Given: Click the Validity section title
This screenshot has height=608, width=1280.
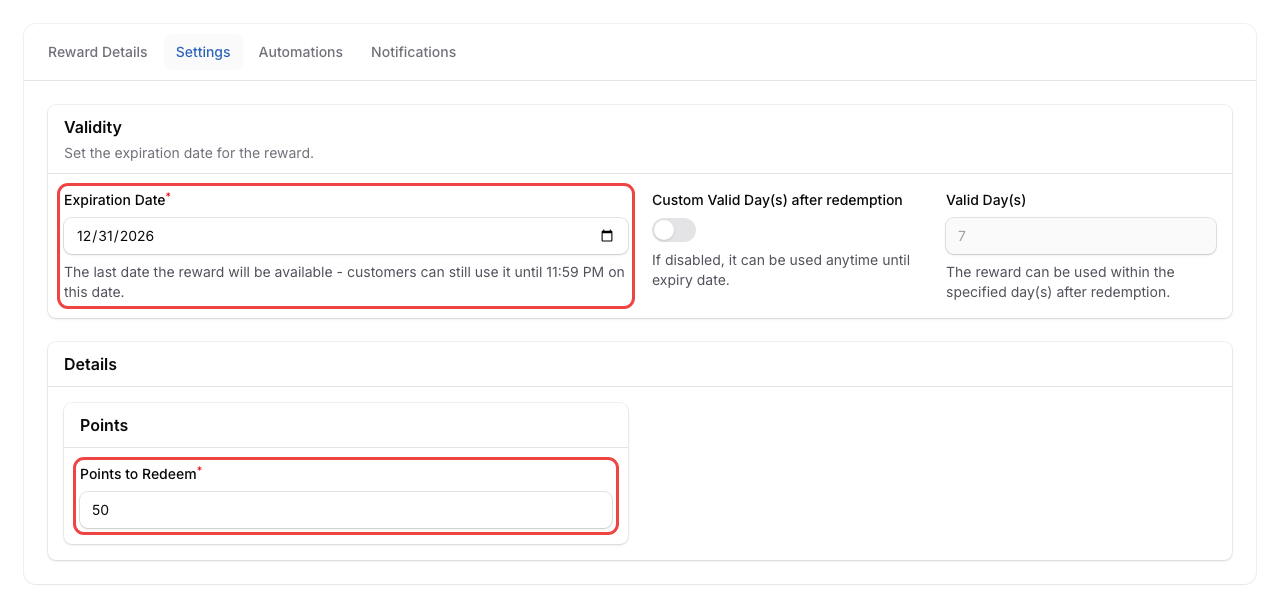Looking at the screenshot, I should click(93, 127).
